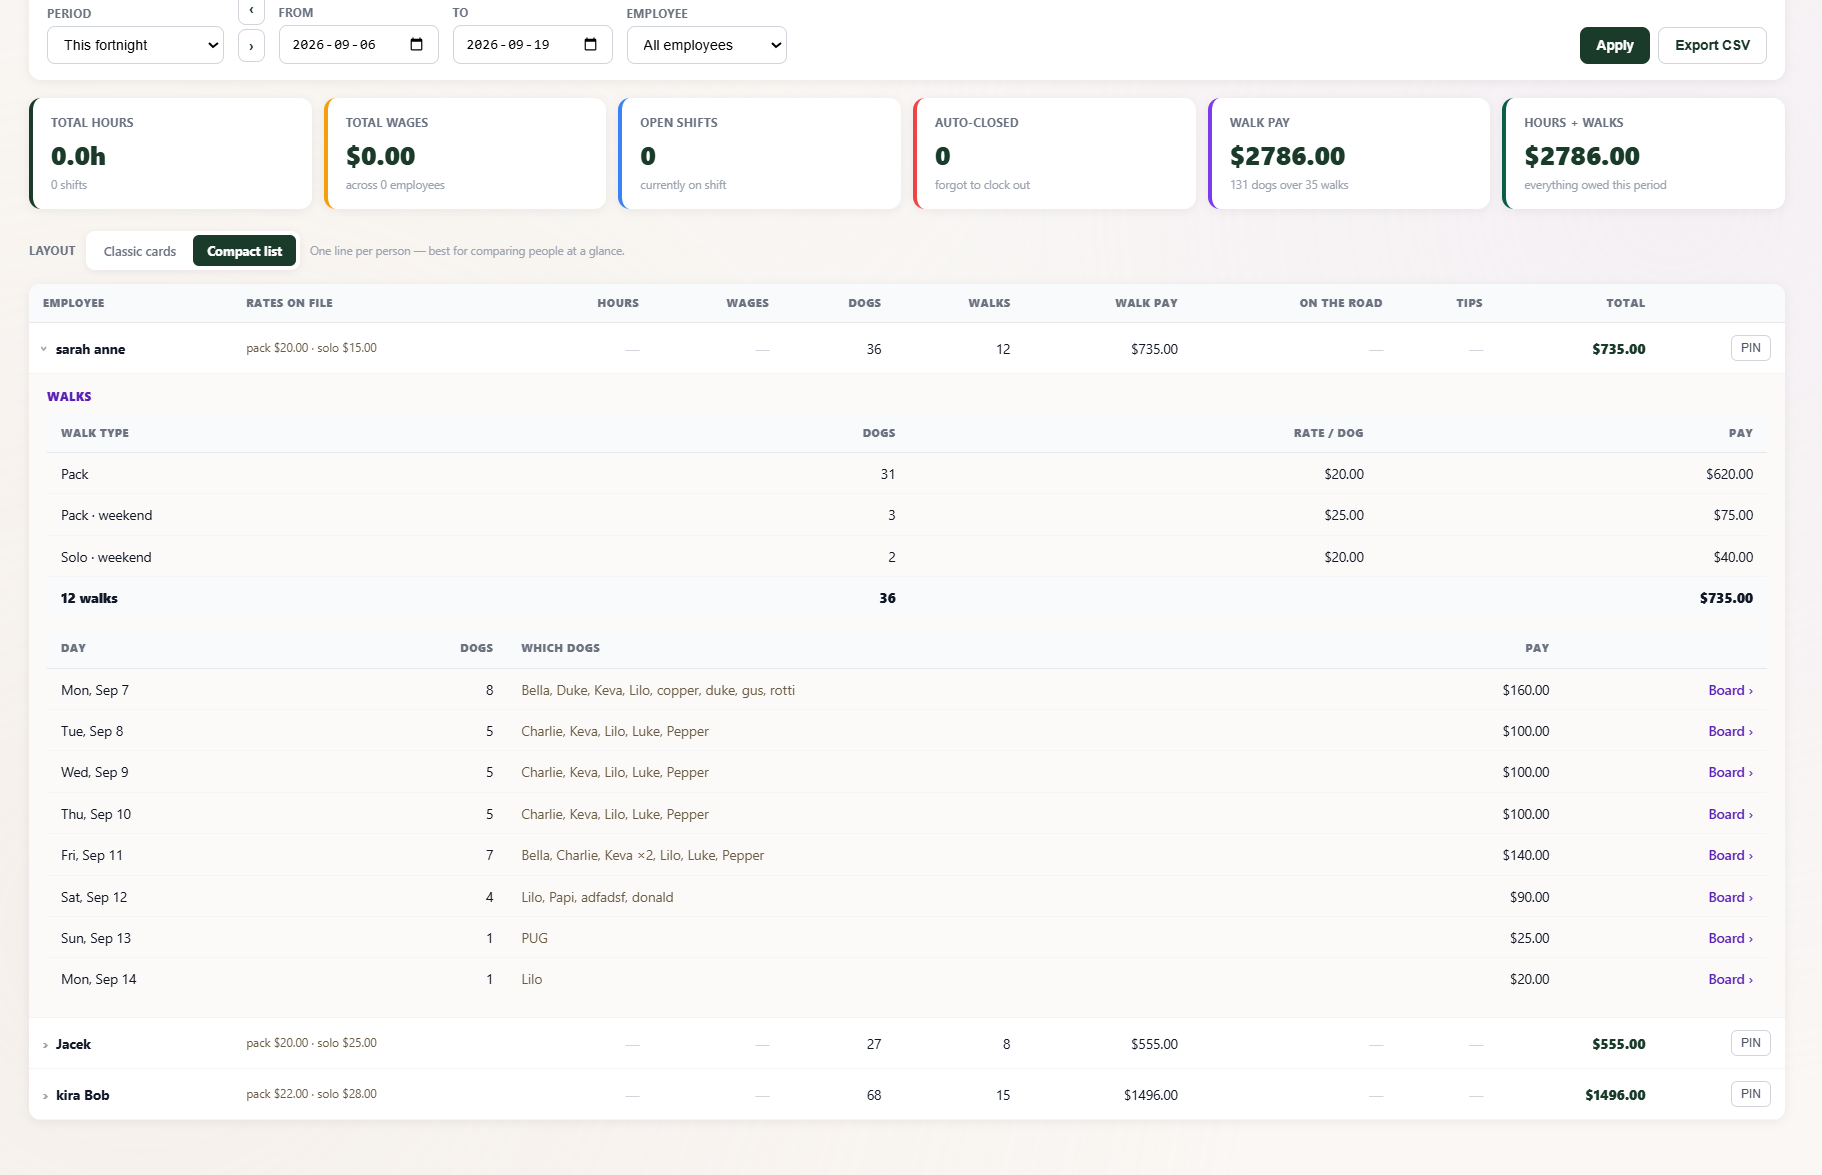Open Board link for Fri, Sep 11
This screenshot has width=1822, height=1175.
coord(1730,855)
